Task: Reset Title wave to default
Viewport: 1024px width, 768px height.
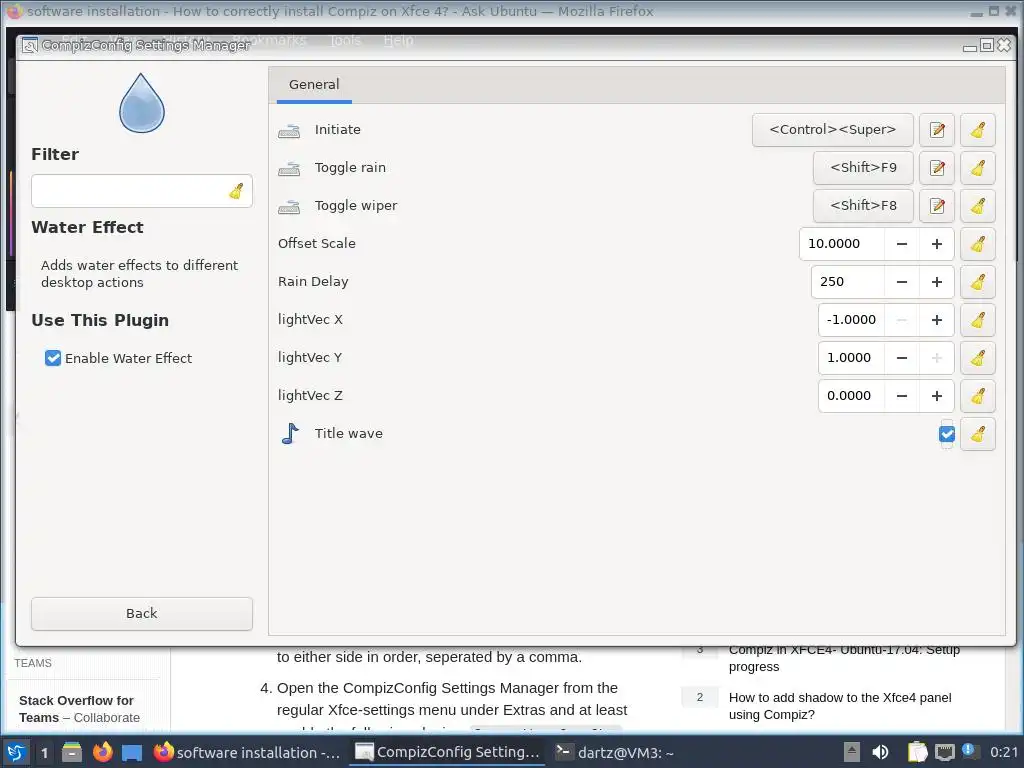Action: 978,434
